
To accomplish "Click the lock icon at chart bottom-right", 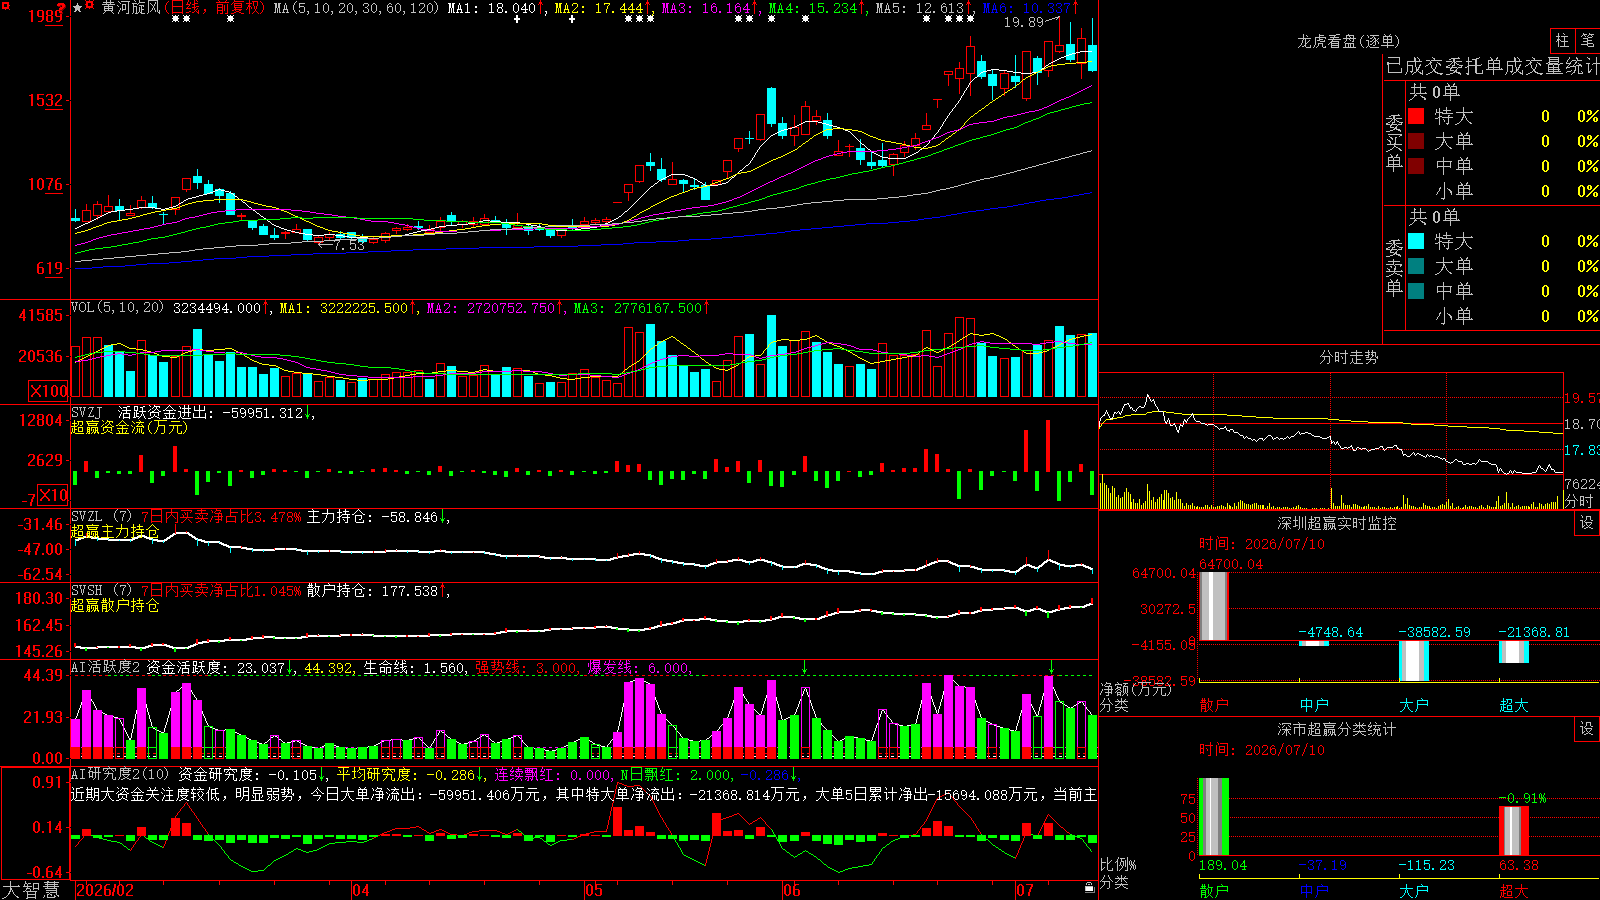I will (1090, 888).
